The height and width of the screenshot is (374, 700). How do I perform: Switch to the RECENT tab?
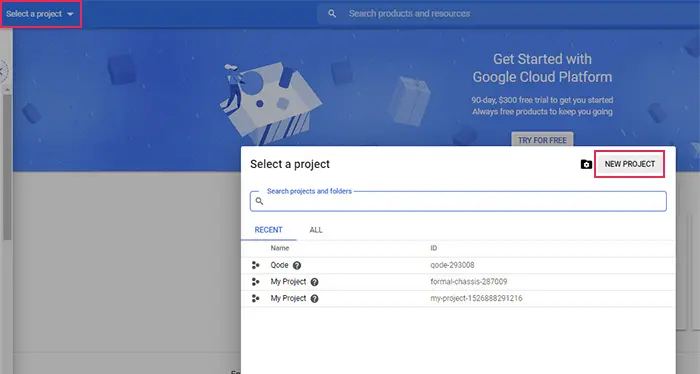coord(268,230)
